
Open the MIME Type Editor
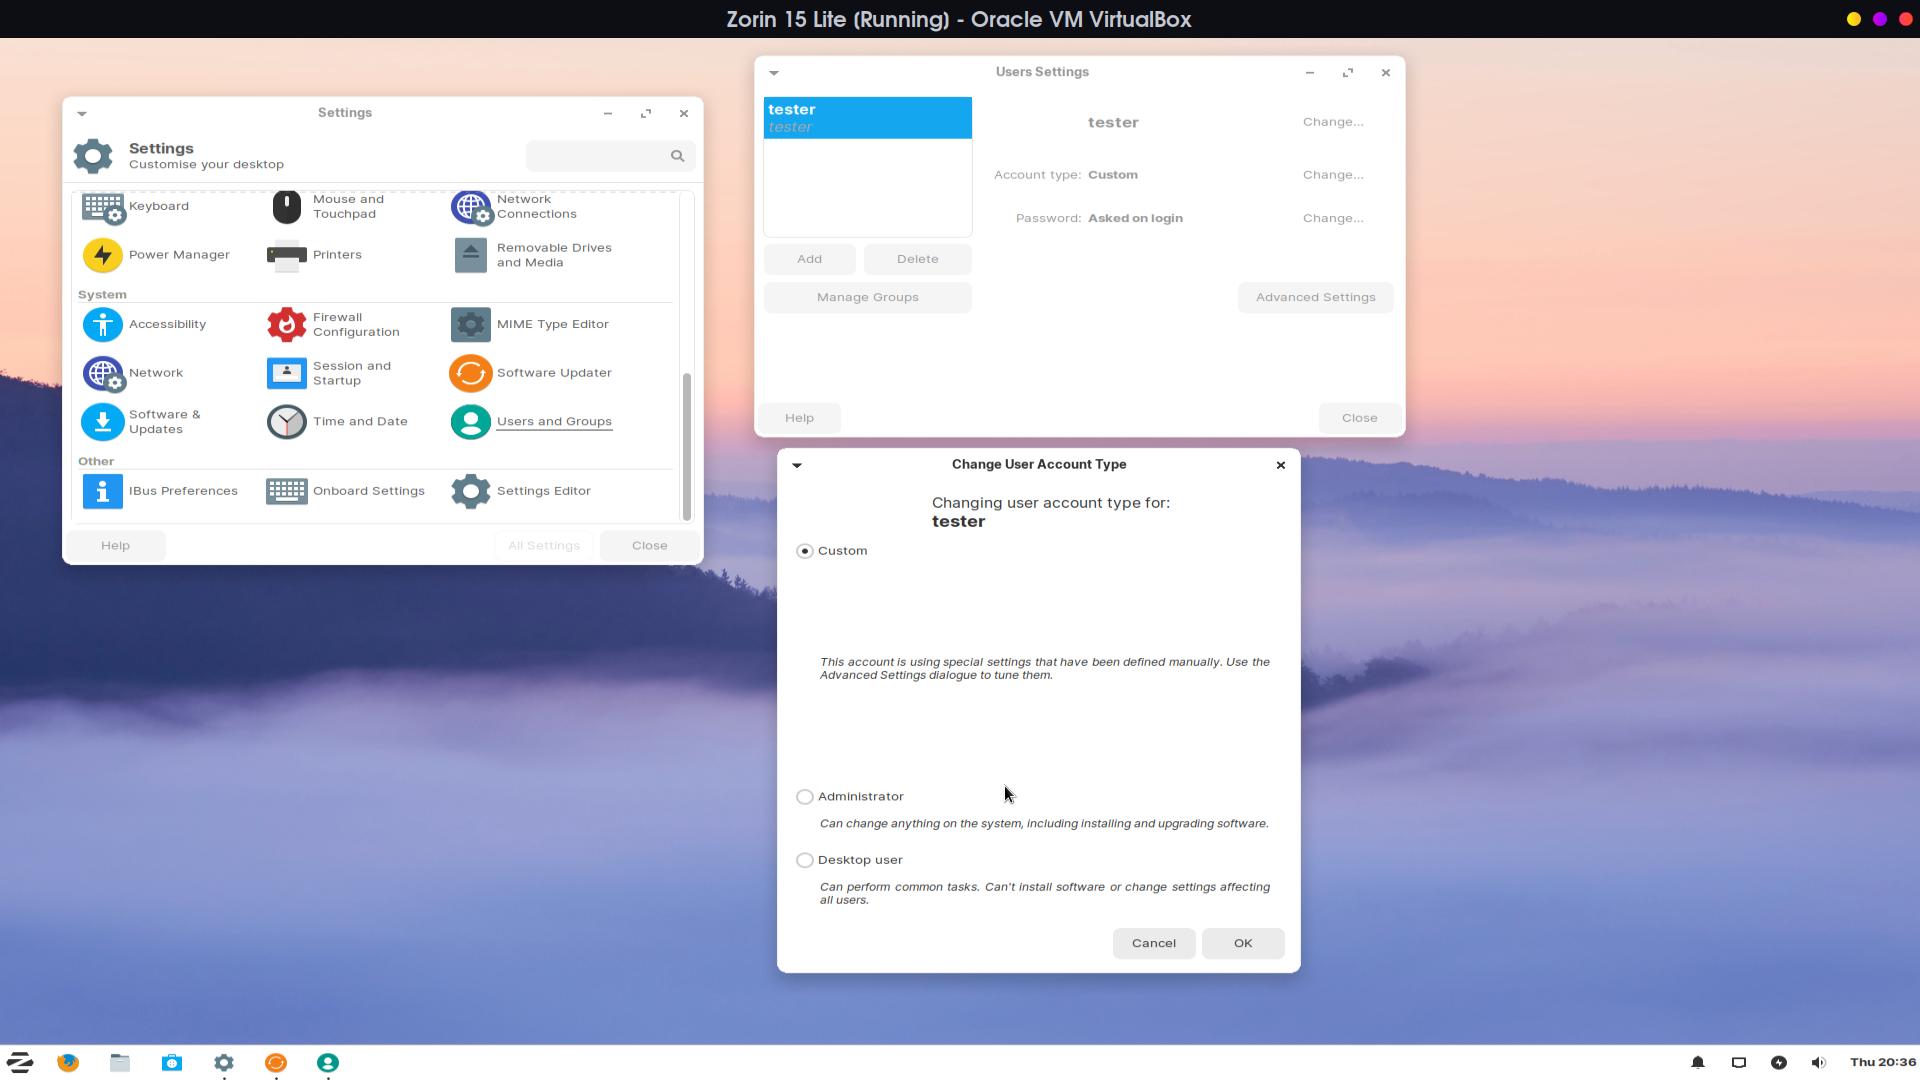[471, 324]
